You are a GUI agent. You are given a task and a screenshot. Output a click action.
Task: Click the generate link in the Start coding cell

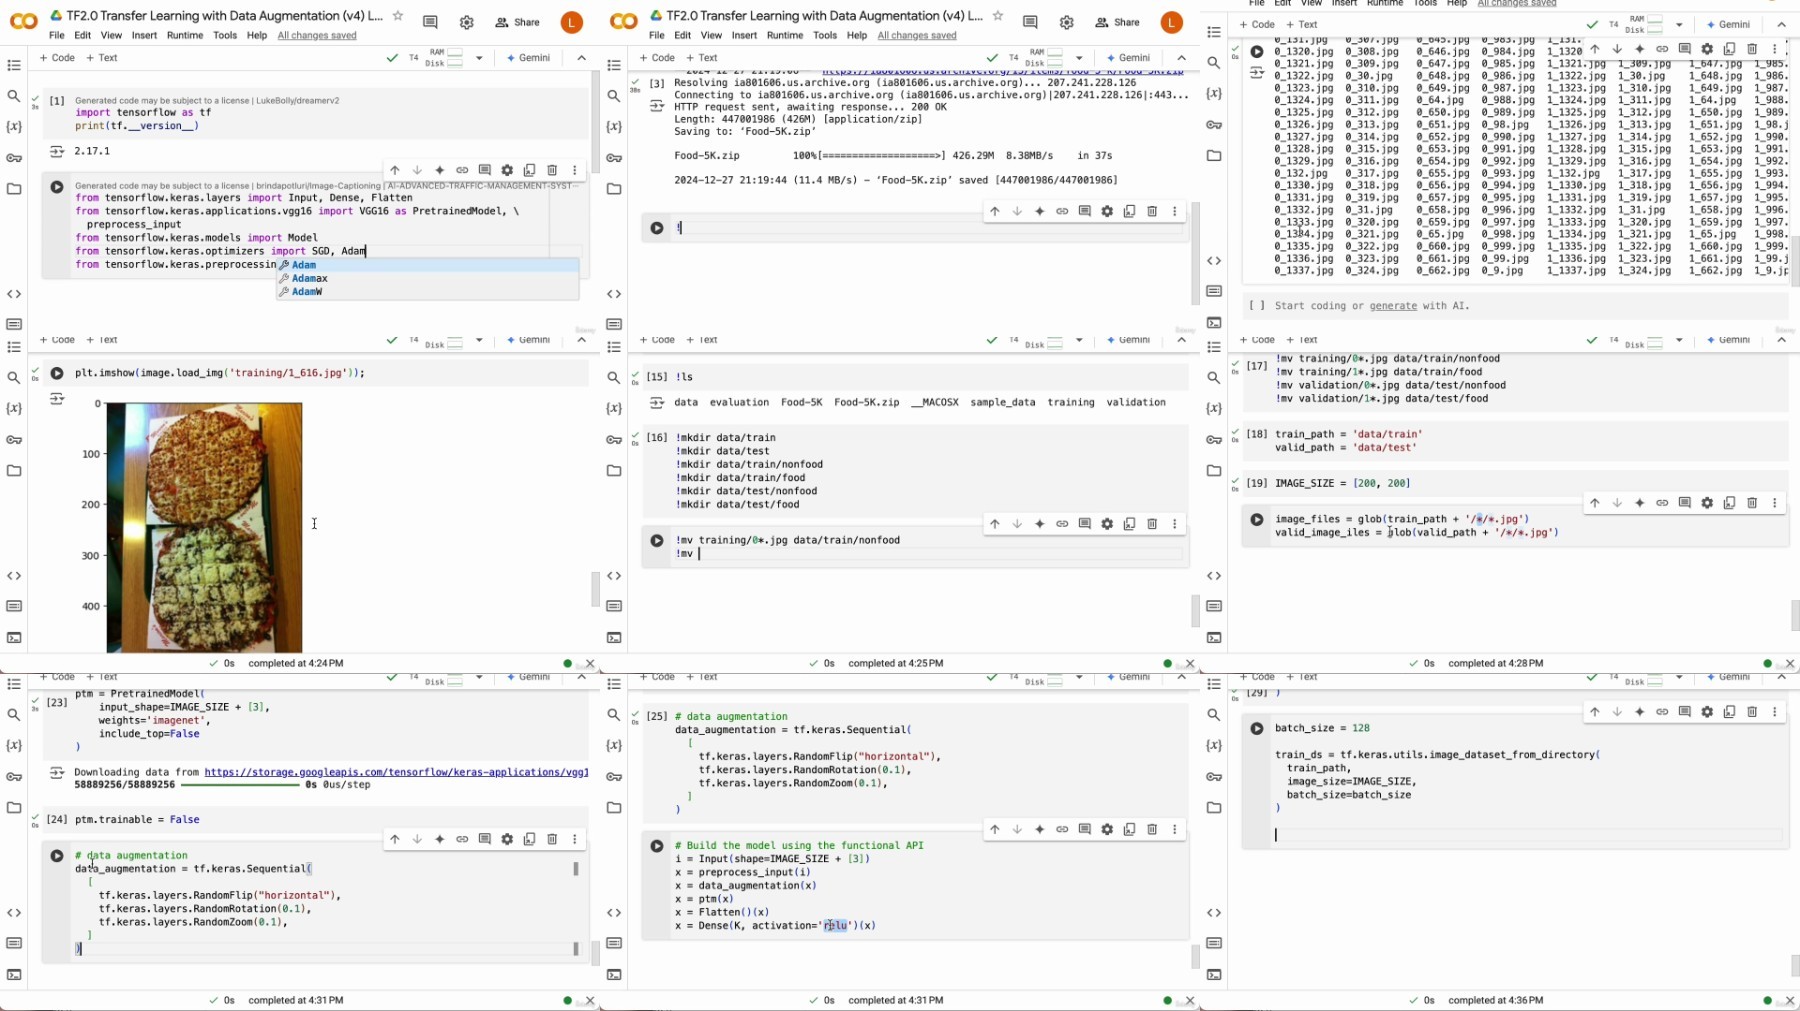pos(1393,306)
